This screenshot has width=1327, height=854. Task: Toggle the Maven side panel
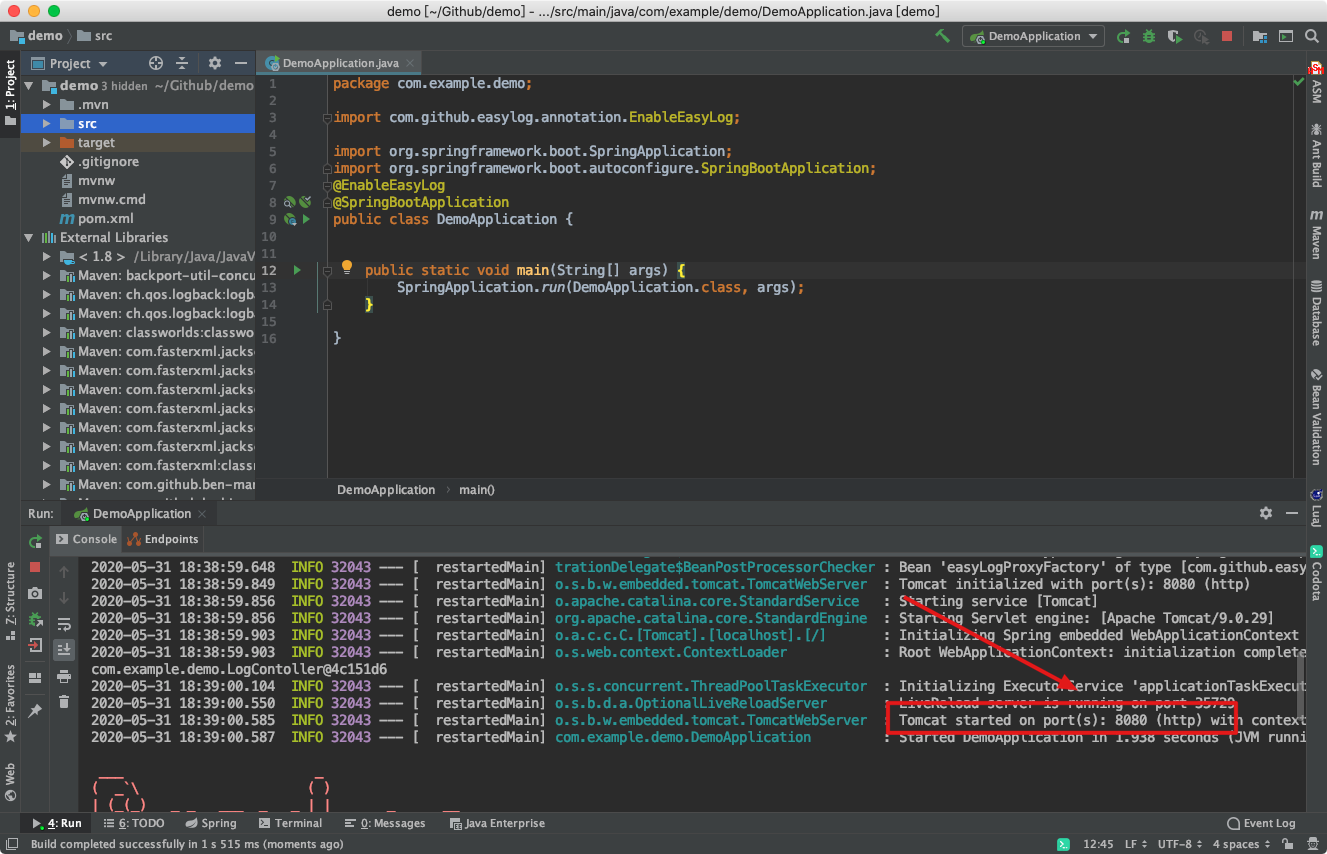[x=1316, y=235]
